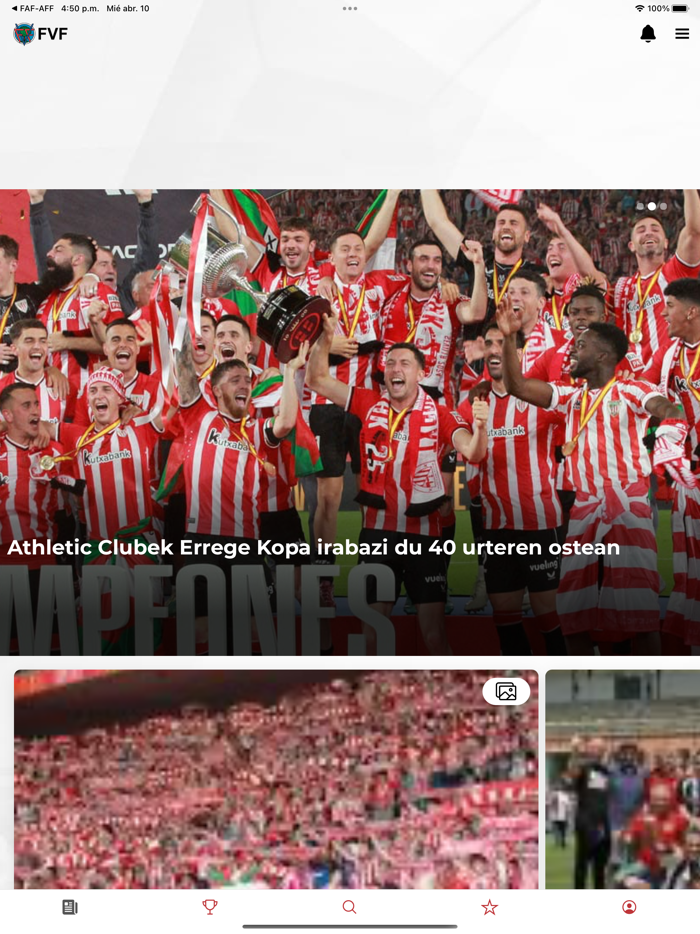Tap the home indicator bar
Viewport: 700px width, 934px height.
(x=350, y=926)
